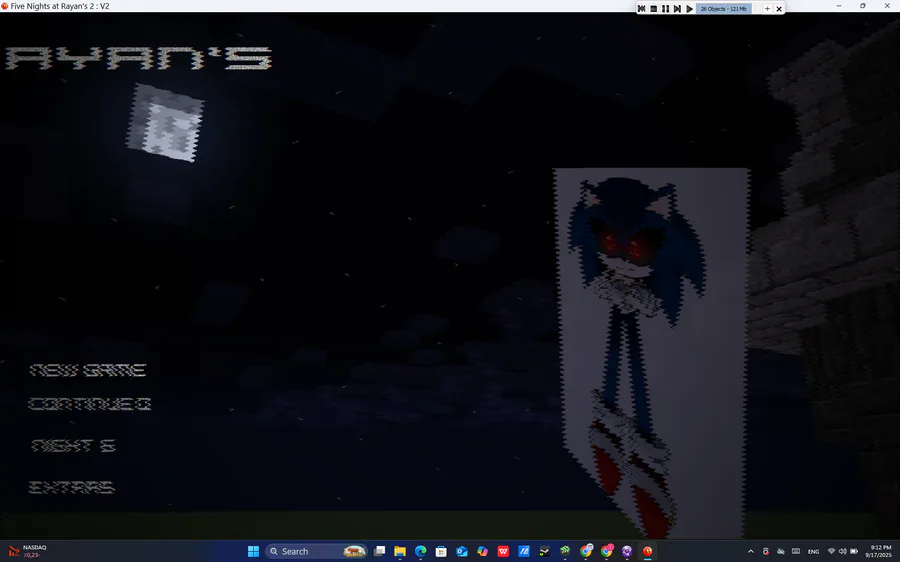
Task: Open the Windows Start menu
Action: pyautogui.click(x=253, y=551)
